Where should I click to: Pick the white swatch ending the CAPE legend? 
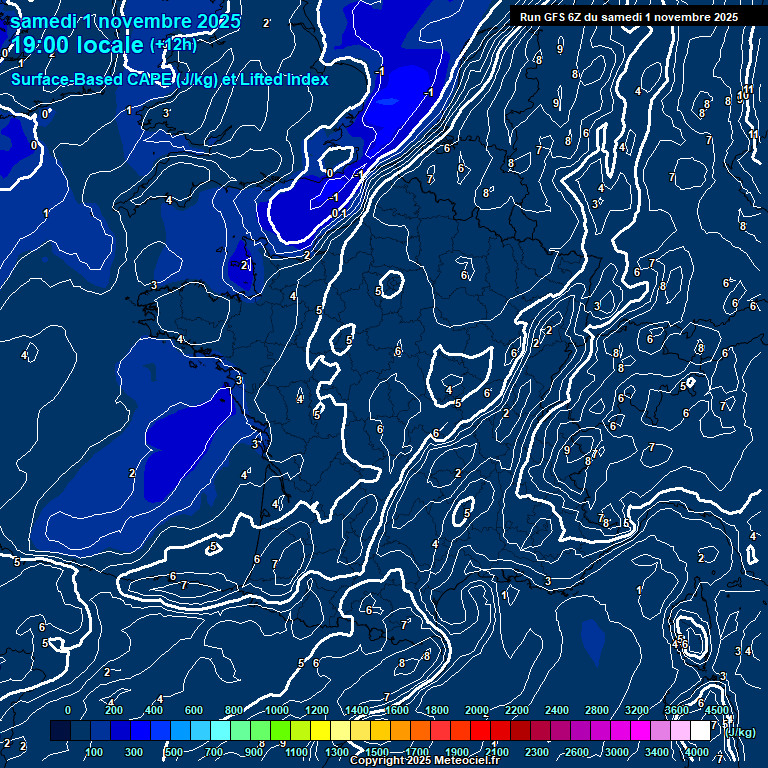[700, 730]
